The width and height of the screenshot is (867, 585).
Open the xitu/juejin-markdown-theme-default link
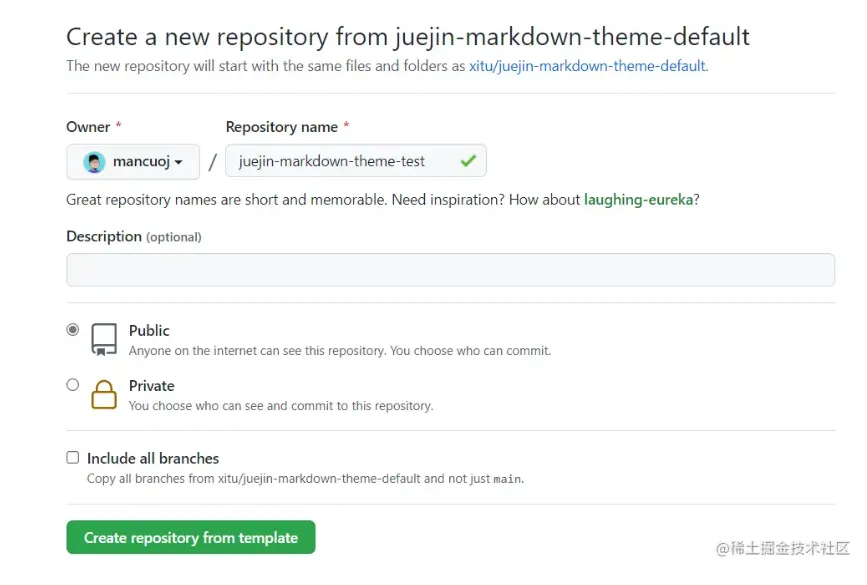tap(588, 66)
